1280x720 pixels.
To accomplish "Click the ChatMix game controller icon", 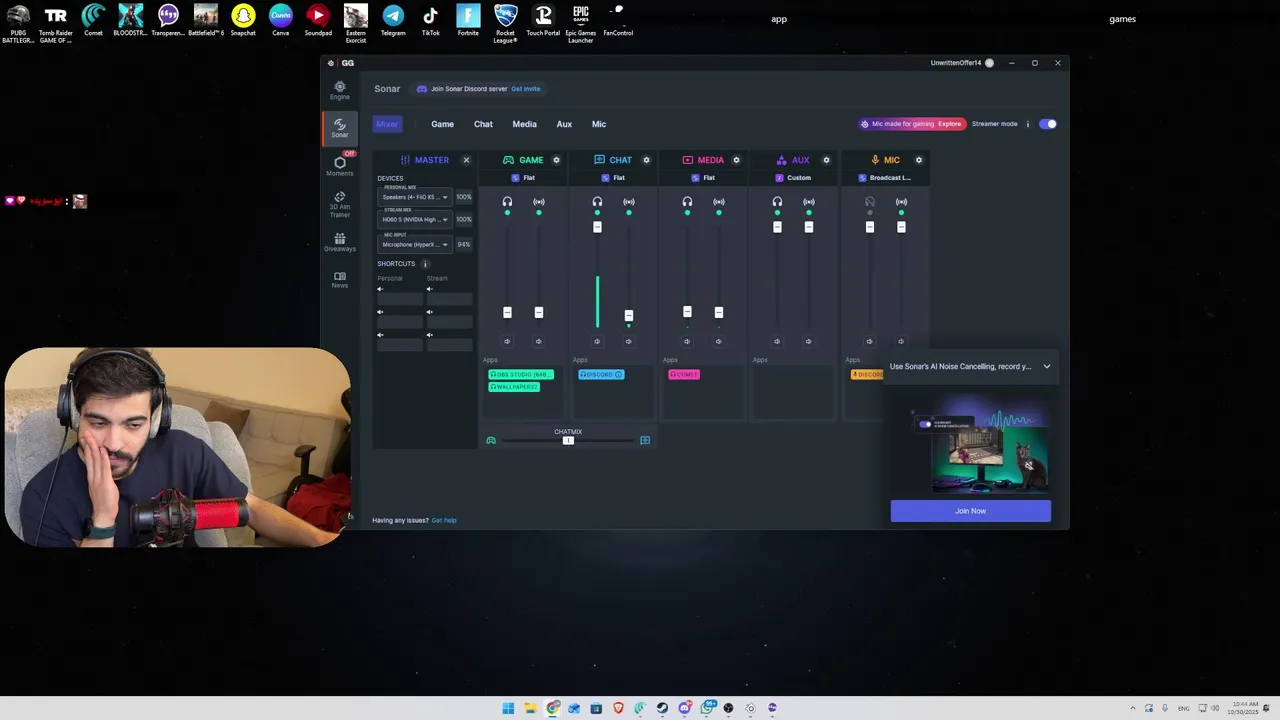I will click(491, 440).
